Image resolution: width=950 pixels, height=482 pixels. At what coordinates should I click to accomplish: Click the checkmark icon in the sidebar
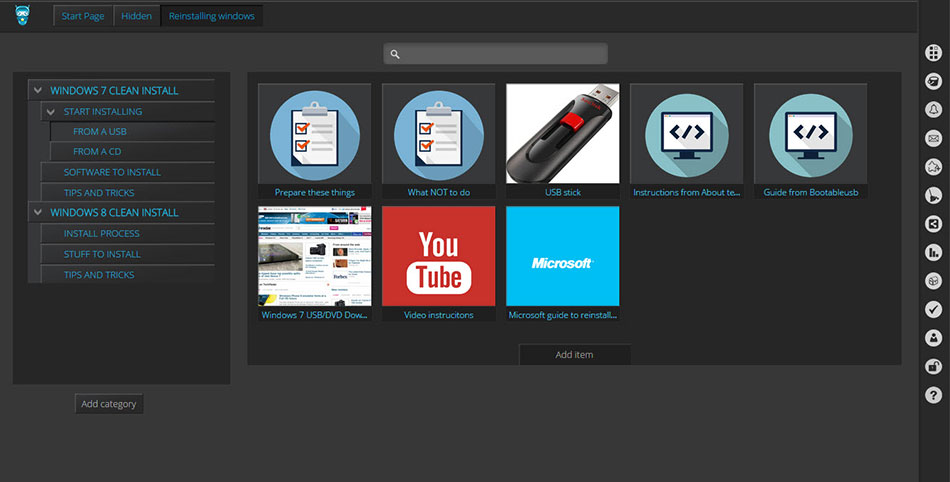[933, 310]
